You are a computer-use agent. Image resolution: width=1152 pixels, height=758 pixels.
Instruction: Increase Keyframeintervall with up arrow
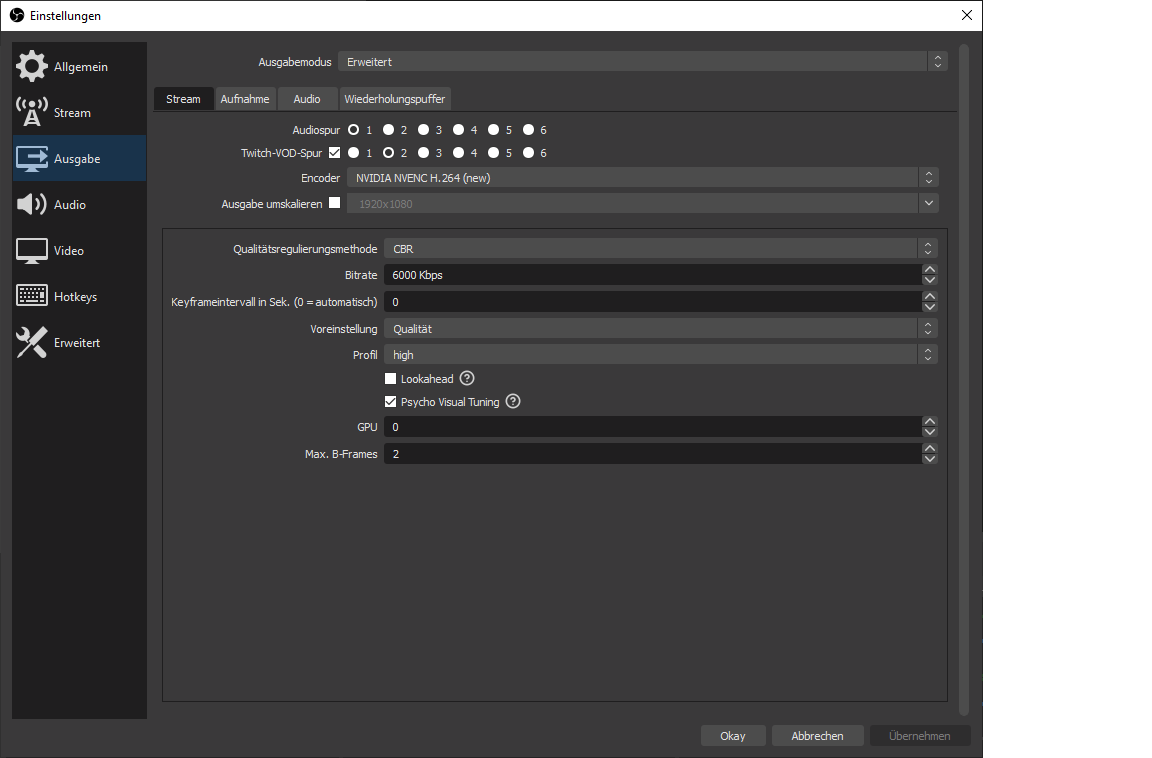(x=929, y=297)
